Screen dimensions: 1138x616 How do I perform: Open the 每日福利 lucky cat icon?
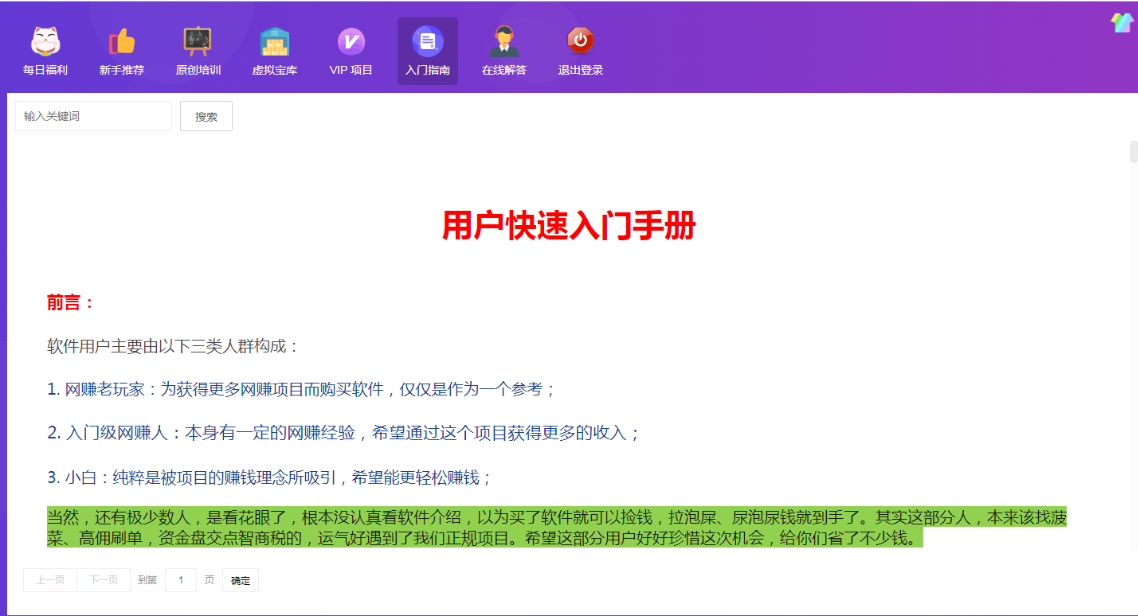(x=45, y=42)
